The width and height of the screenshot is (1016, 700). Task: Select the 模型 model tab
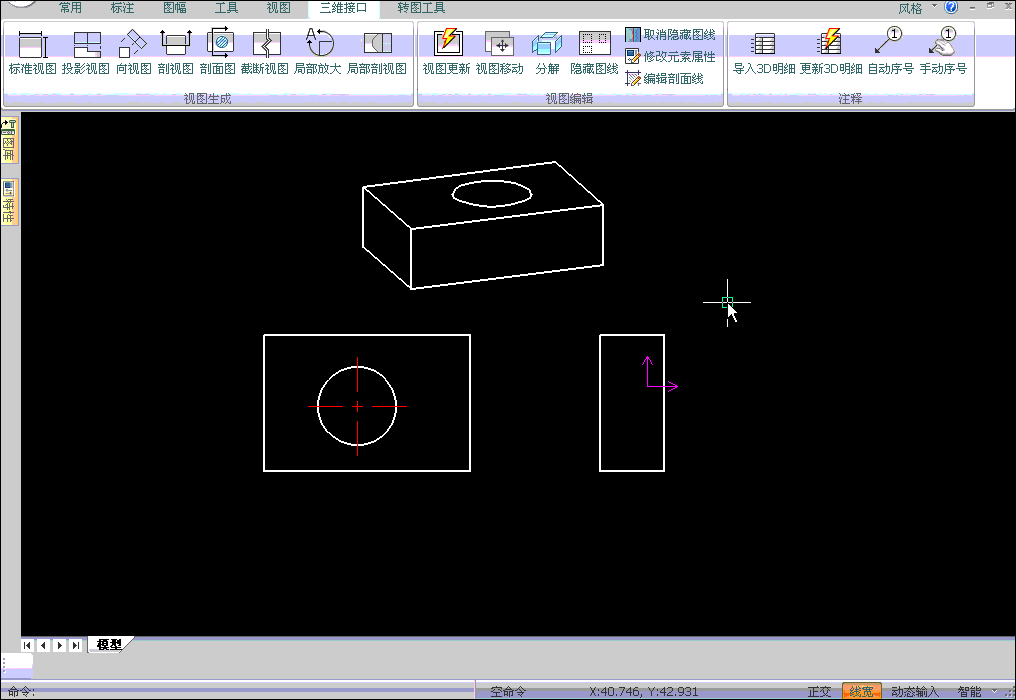[x=109, y=644]
